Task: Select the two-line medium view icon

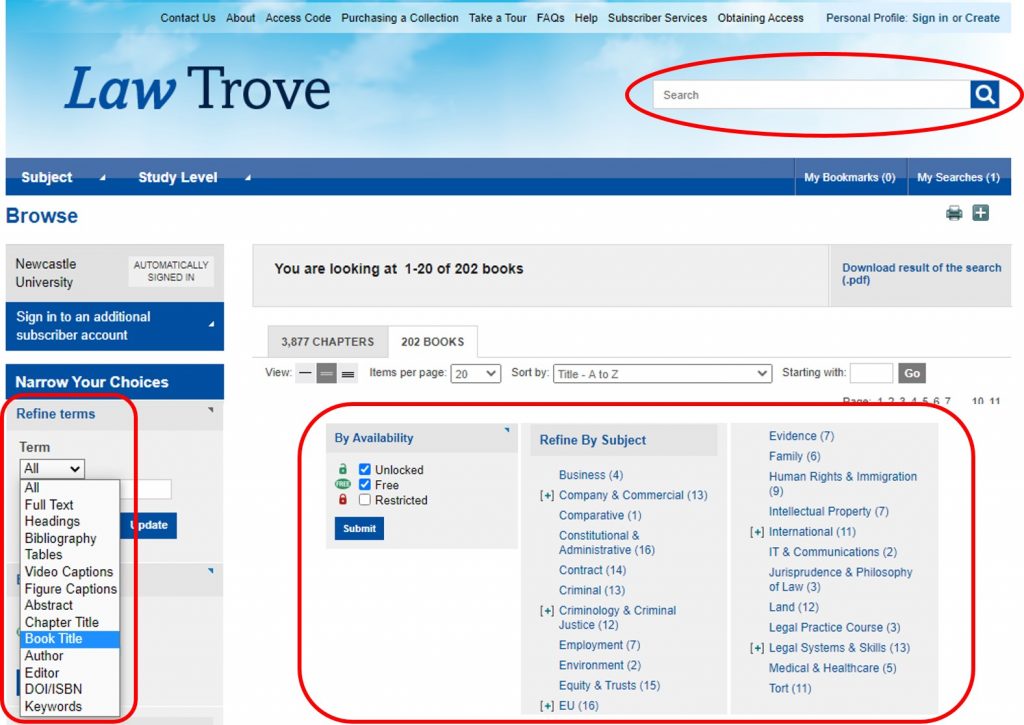Action: tap(327, 373)
